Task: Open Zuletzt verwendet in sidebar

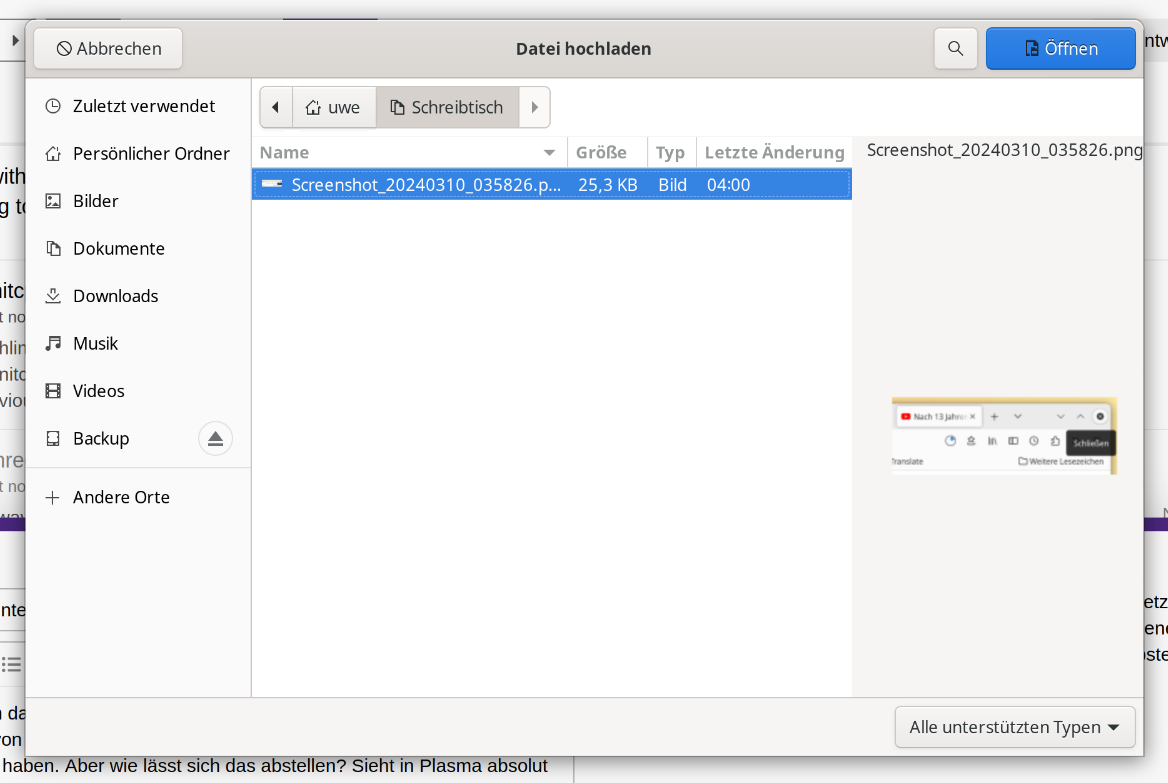Action: [139, 106]
